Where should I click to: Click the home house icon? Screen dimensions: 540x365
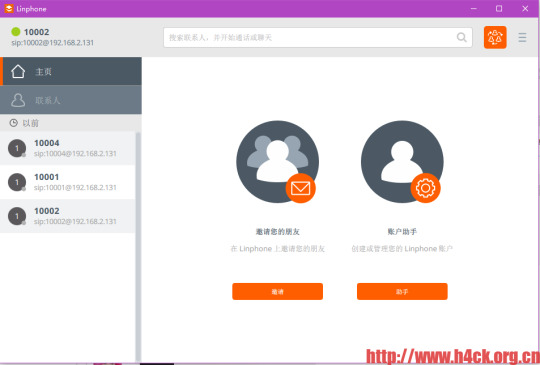point(18,71)
